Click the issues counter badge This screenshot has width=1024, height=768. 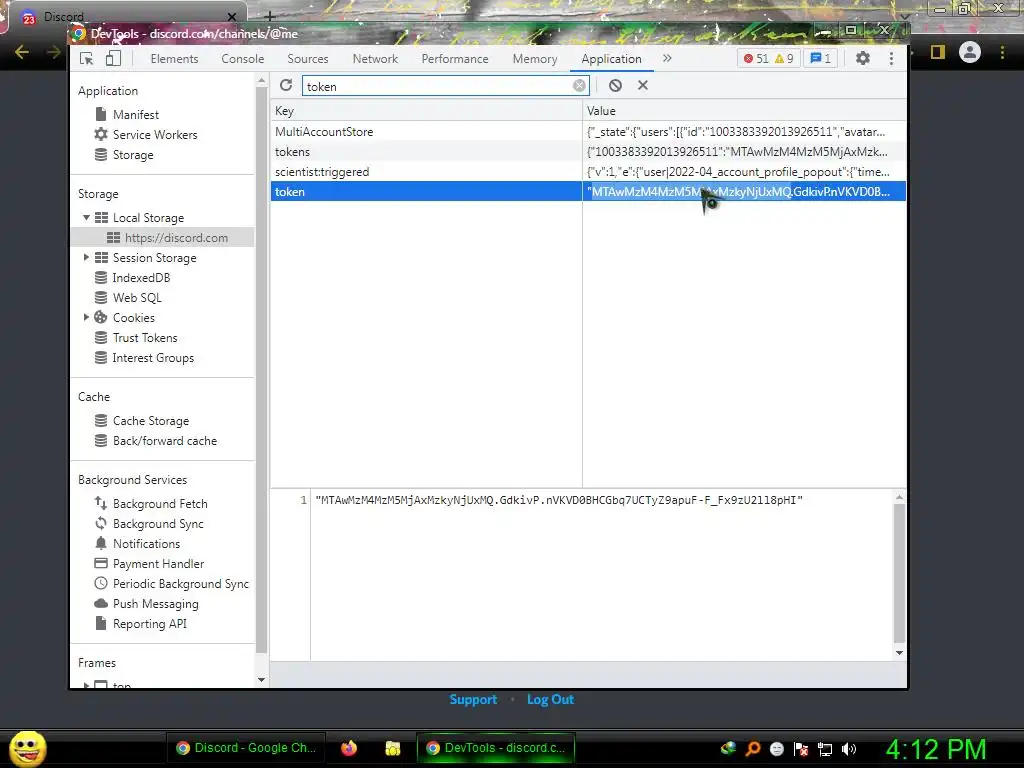click(x=821, y=59)
